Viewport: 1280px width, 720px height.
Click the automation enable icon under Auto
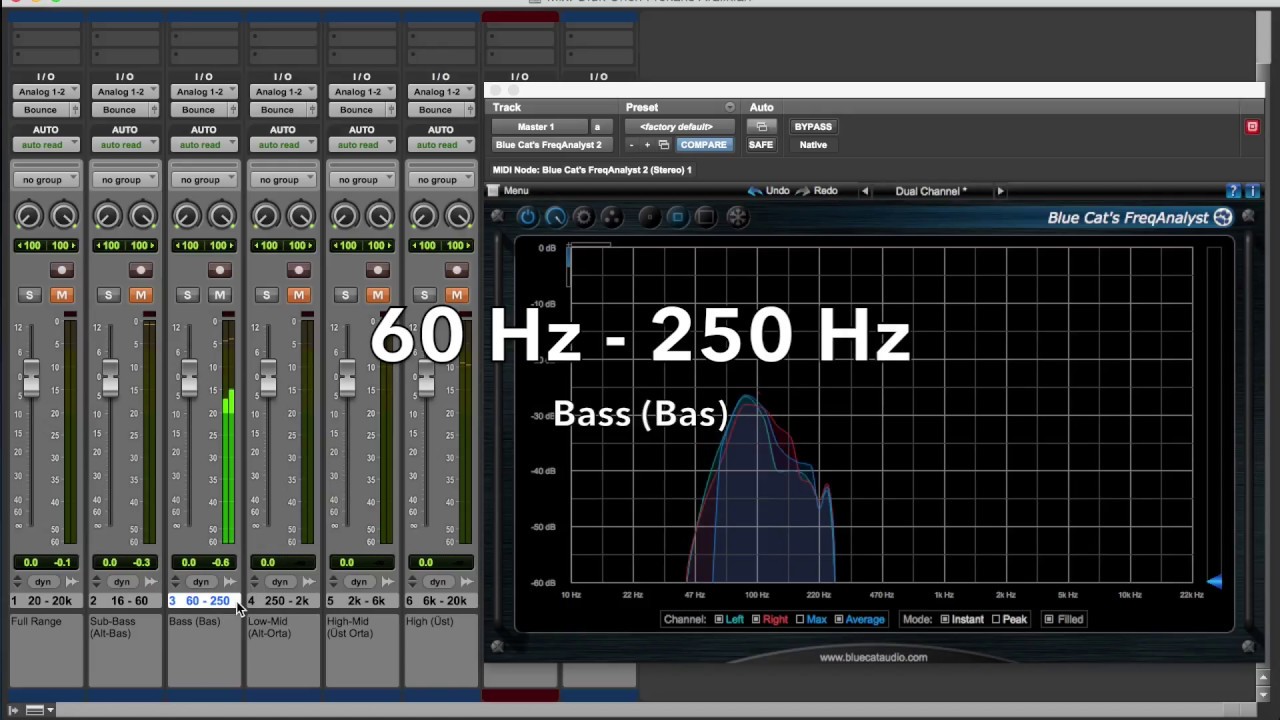coord(761,127)
